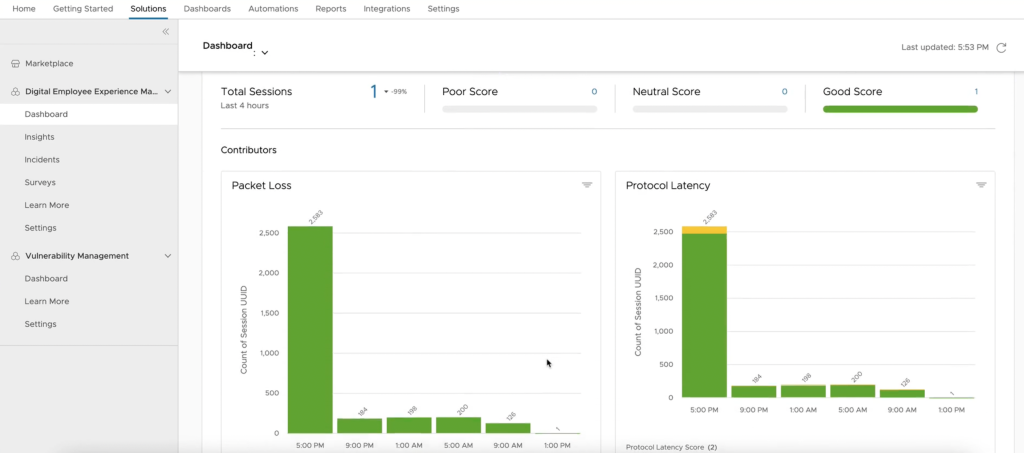
Task: Open Surveys in the sidebar
Action: (40, 183)
